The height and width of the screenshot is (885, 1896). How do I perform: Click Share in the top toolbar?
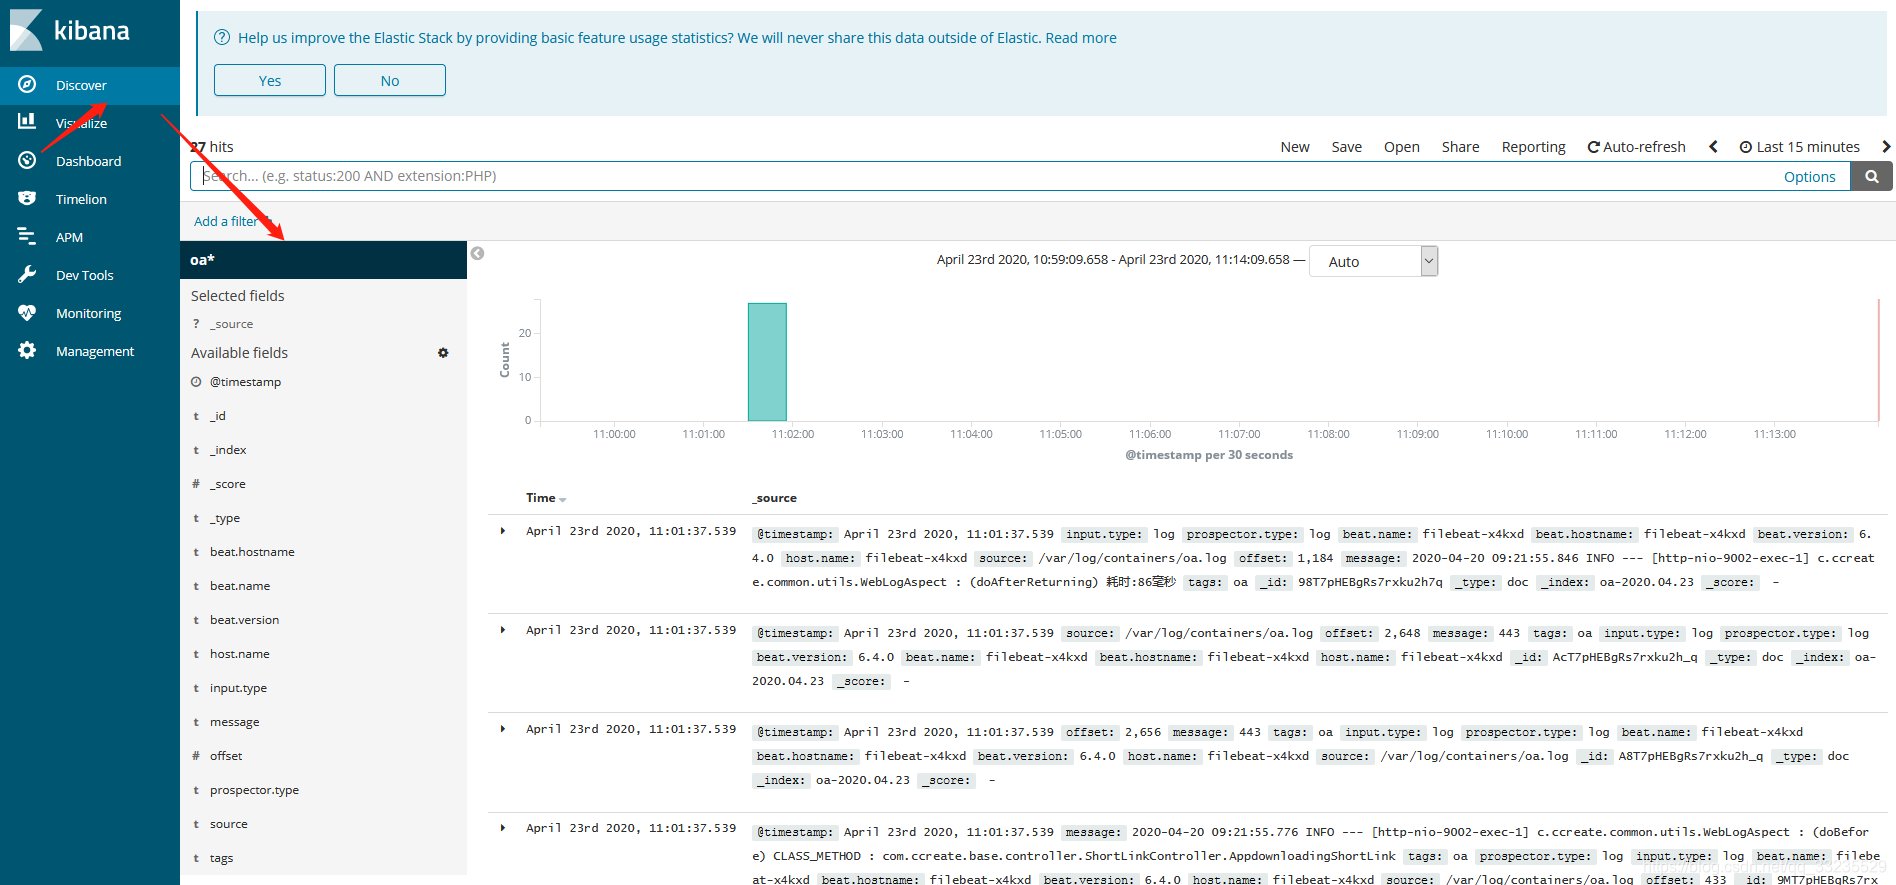[x=1460, y=147]
